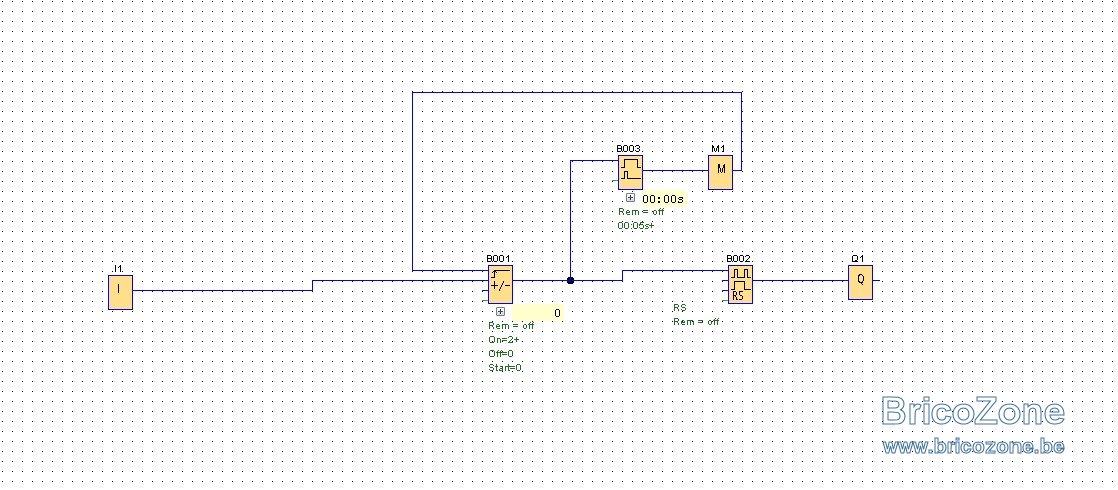Click the 00:00s timer value field
This screenshot has height=490, width=1118.
663,199
